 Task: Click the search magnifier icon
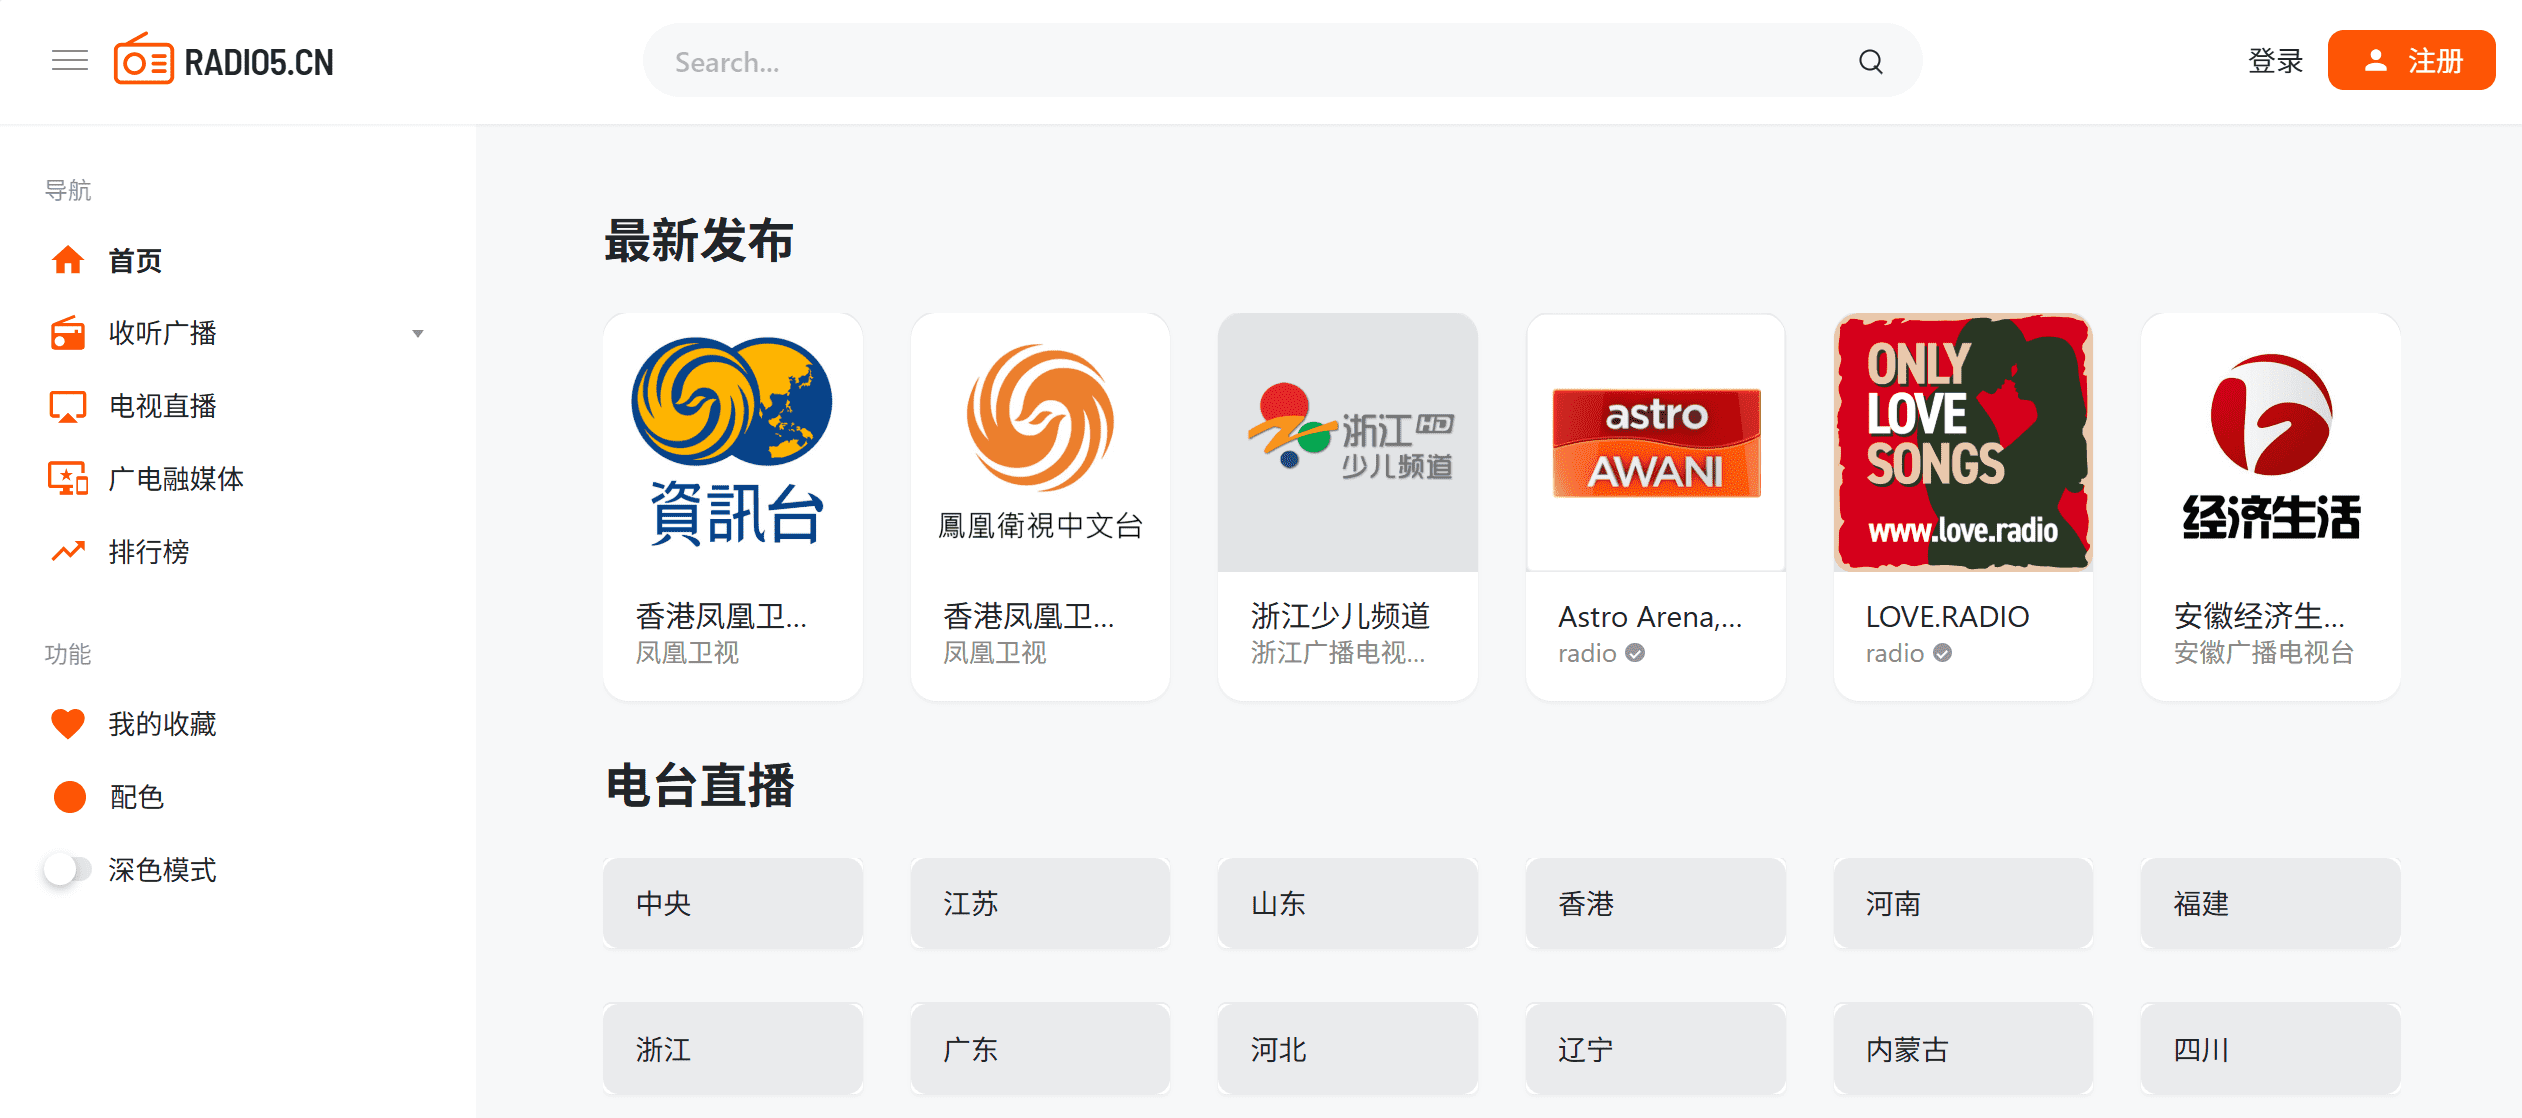[1870, 62]
